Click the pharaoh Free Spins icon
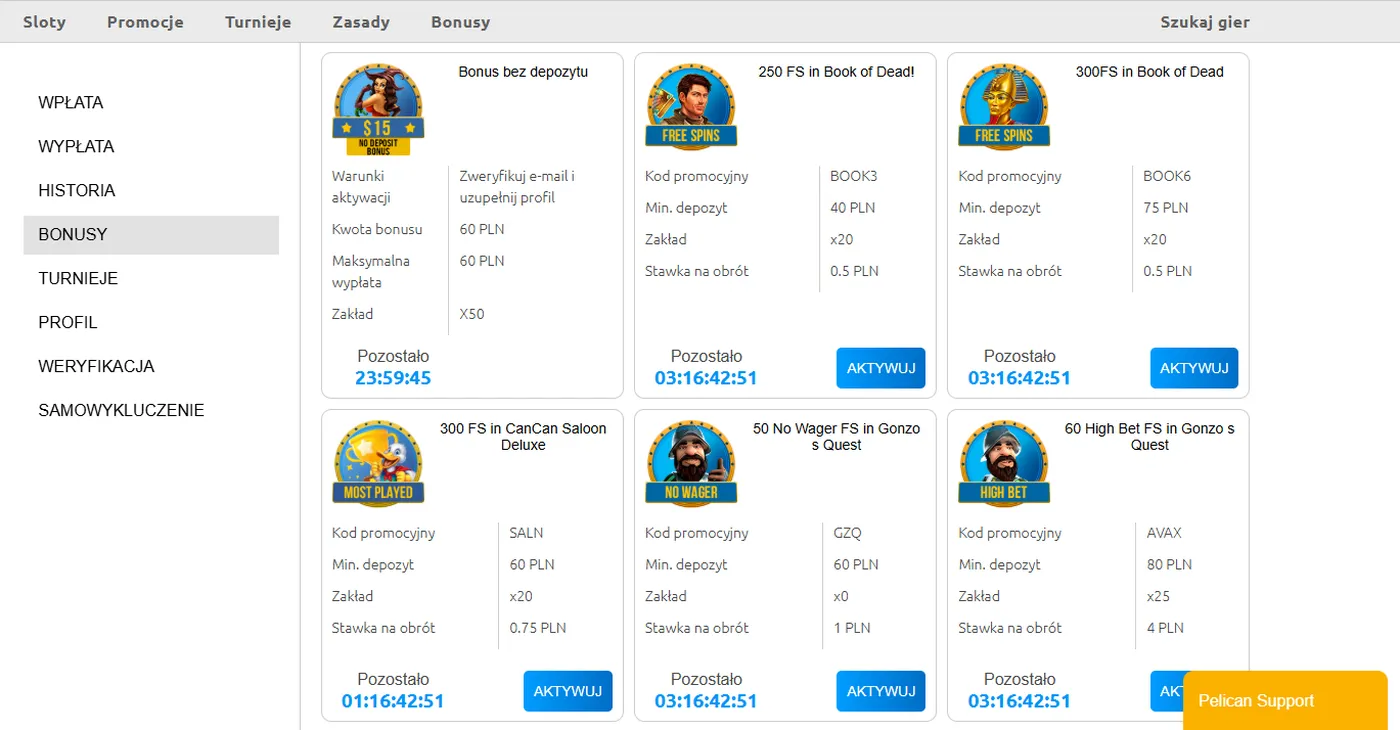The image size is (1400, 730). [1004, 107]
